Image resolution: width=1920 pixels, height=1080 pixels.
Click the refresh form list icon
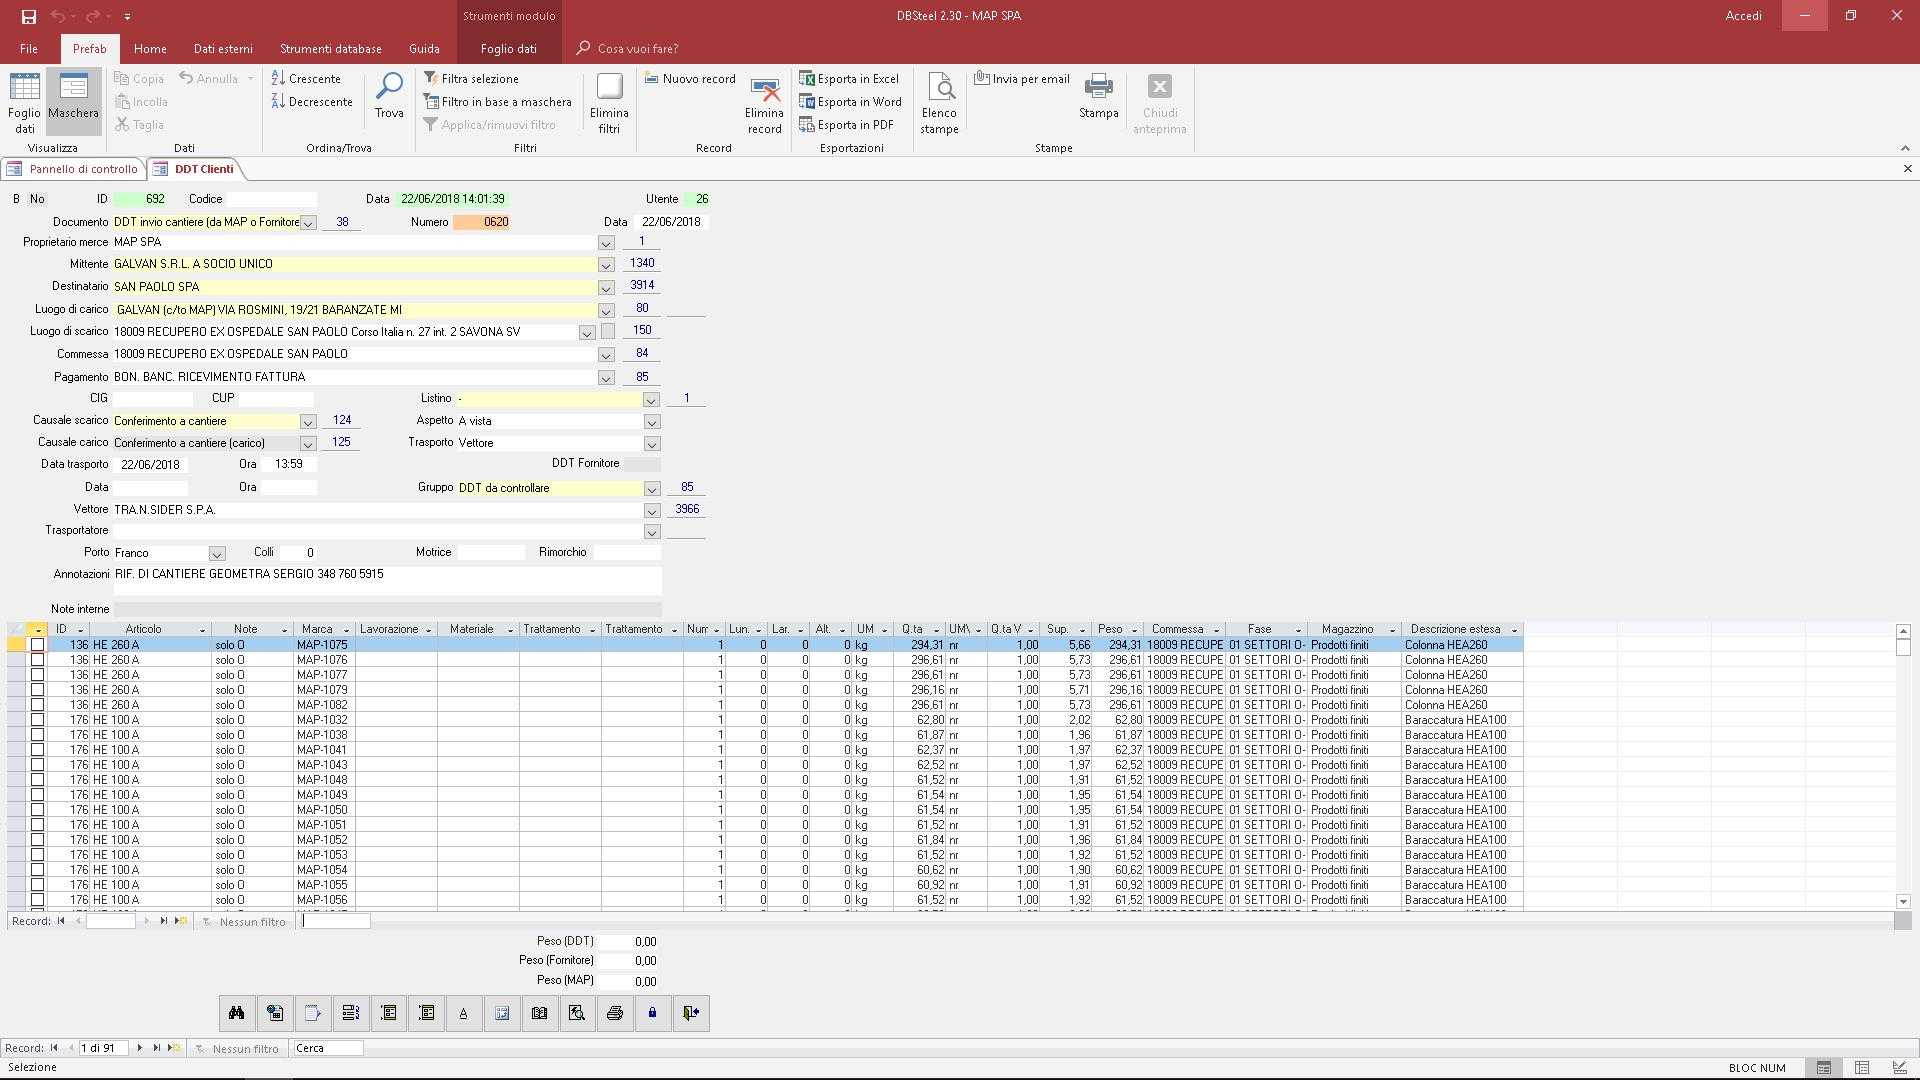351,1013
